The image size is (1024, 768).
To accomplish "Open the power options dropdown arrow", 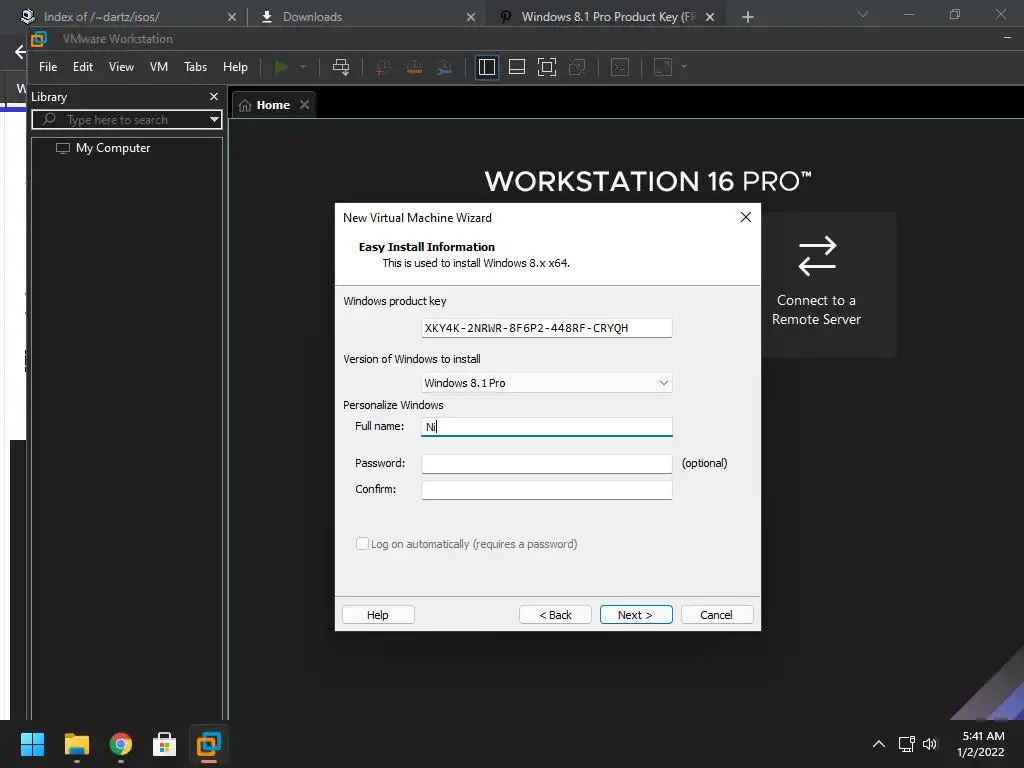I will [303, 67].
